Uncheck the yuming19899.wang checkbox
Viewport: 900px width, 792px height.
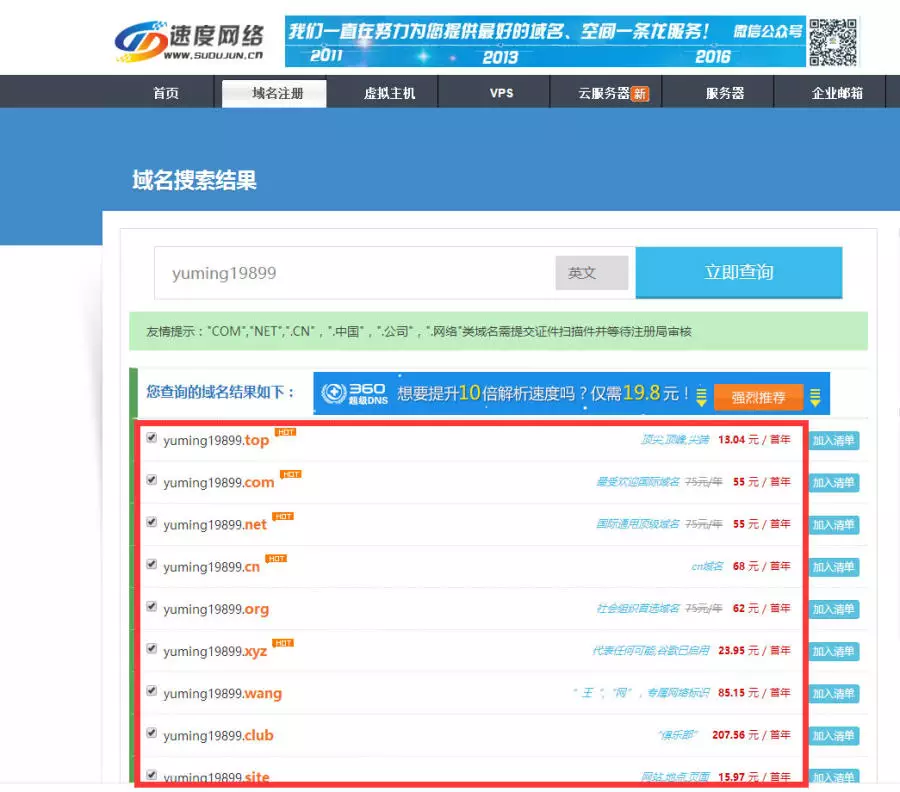pos(152,690)
